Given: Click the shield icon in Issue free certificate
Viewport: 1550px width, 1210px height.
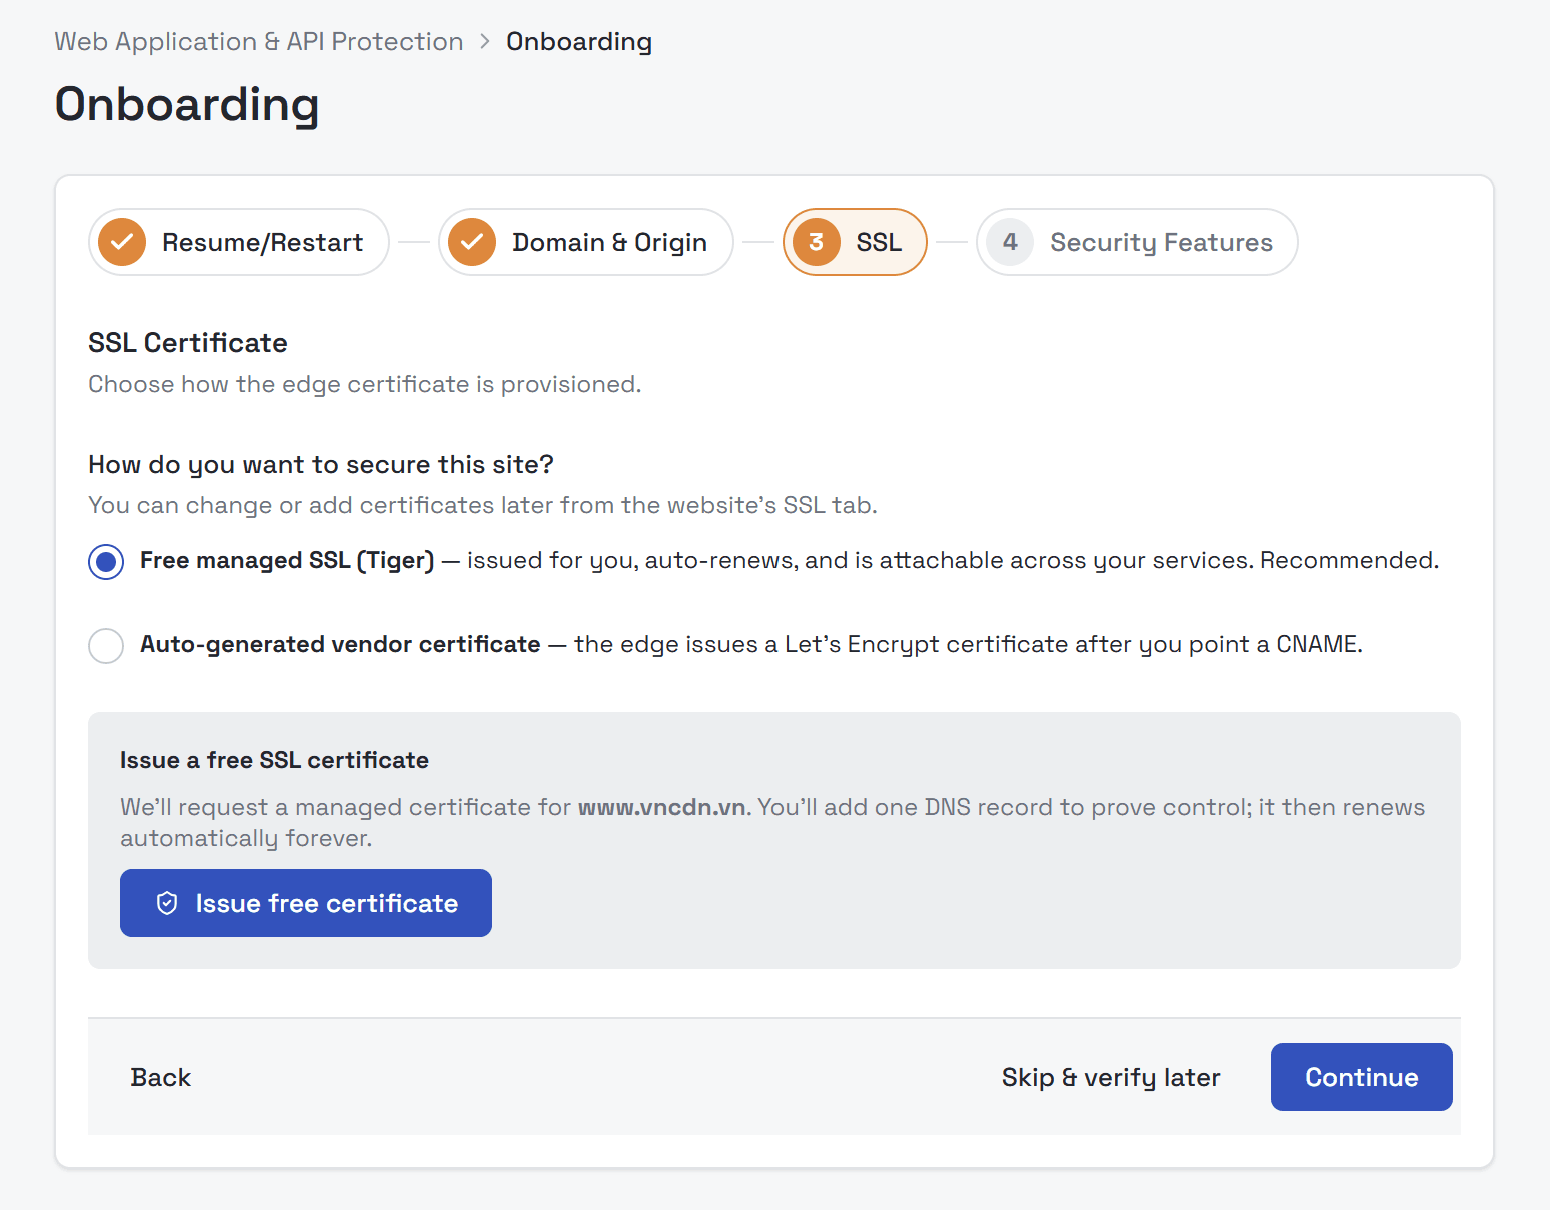Looking at the screenshot, I should pyautogui.click(x=167, y=903).
